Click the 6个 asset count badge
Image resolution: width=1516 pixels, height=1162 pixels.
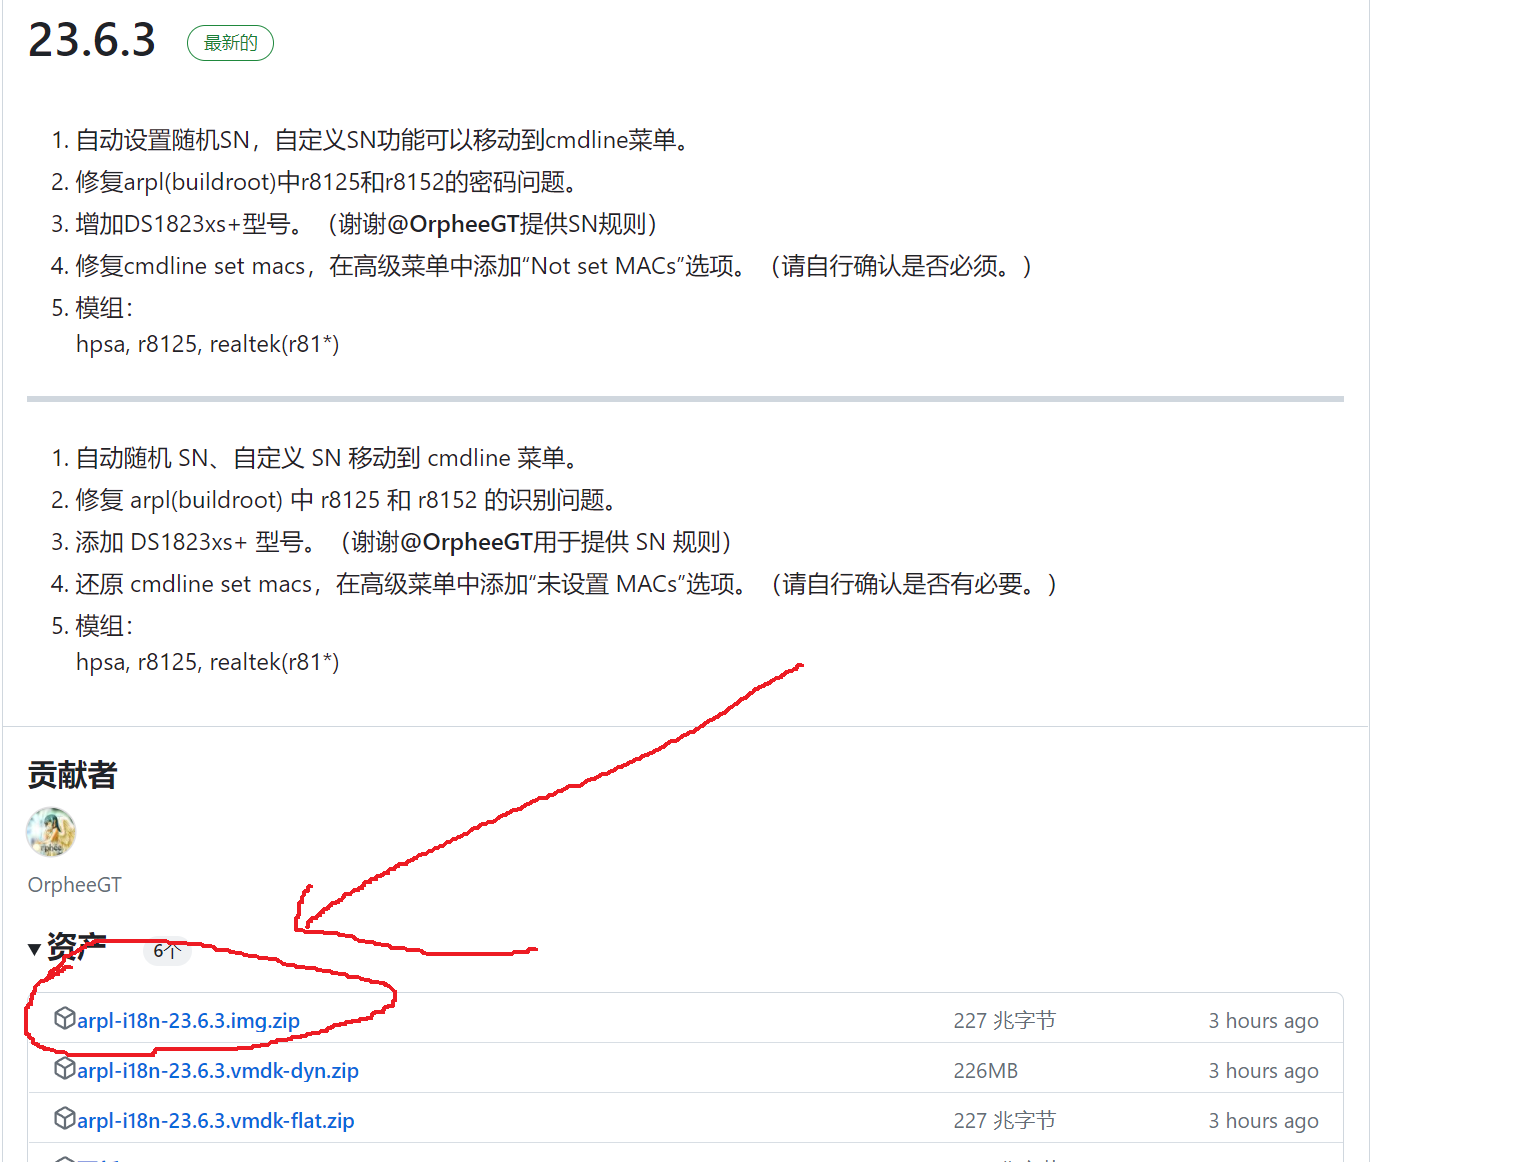tap(166, 950)
